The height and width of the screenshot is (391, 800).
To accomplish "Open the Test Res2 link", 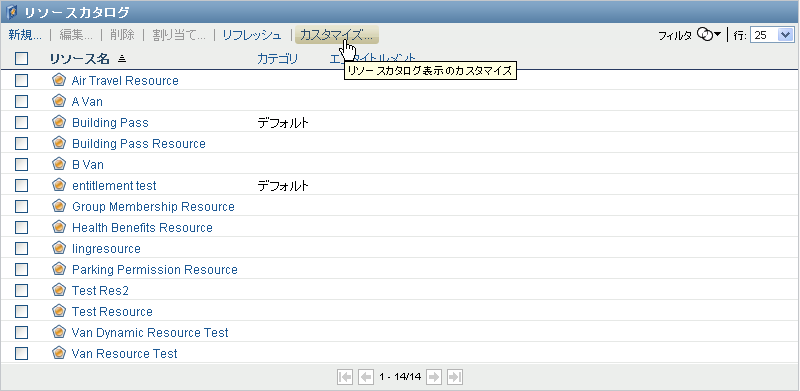I will (100, 290).
